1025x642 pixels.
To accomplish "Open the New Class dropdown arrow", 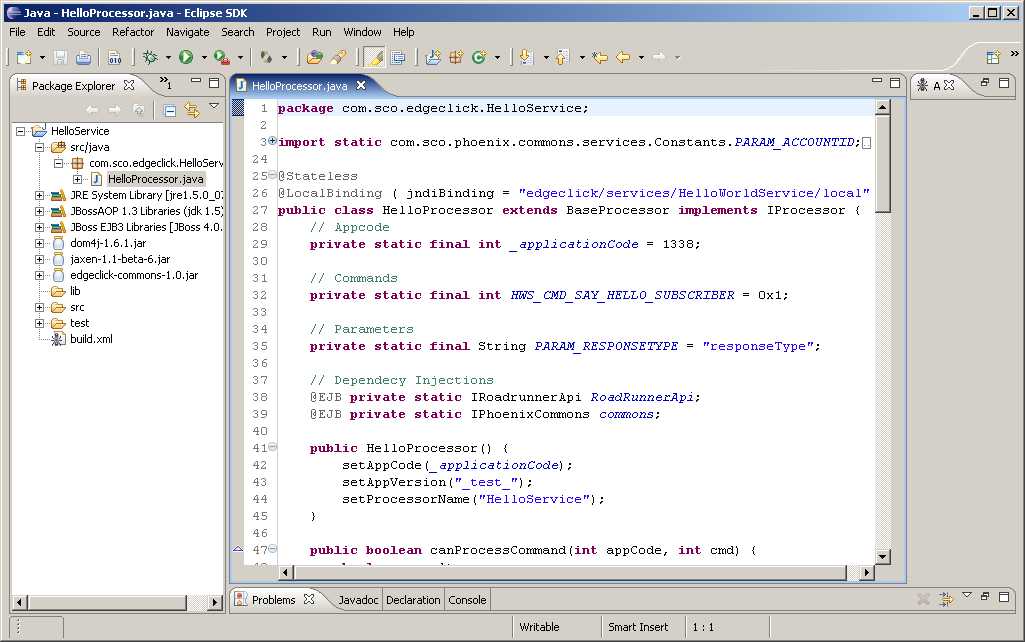I will coord(497,58).
